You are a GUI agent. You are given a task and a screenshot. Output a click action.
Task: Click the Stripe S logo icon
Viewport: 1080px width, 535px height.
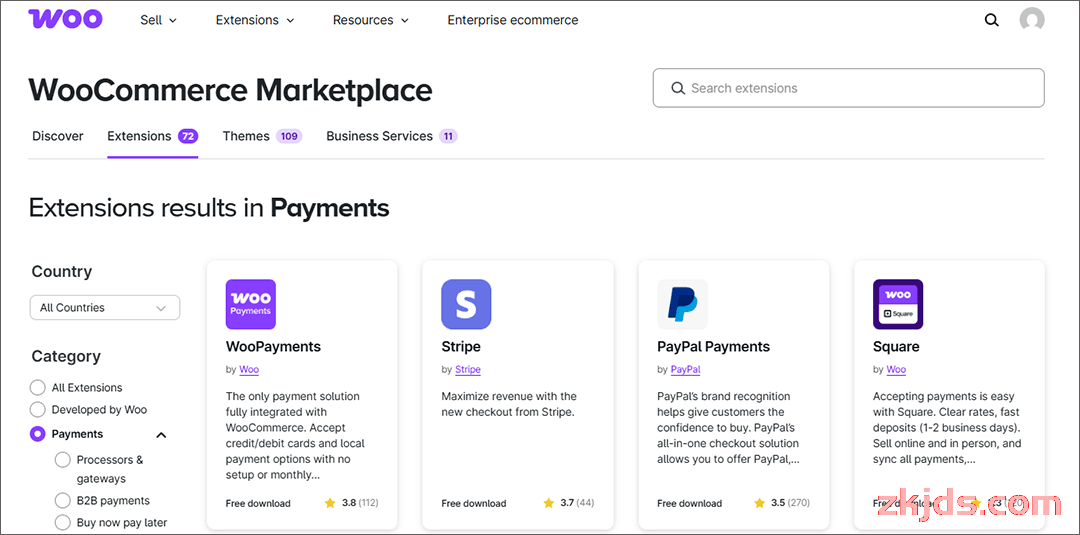point(466,304)
